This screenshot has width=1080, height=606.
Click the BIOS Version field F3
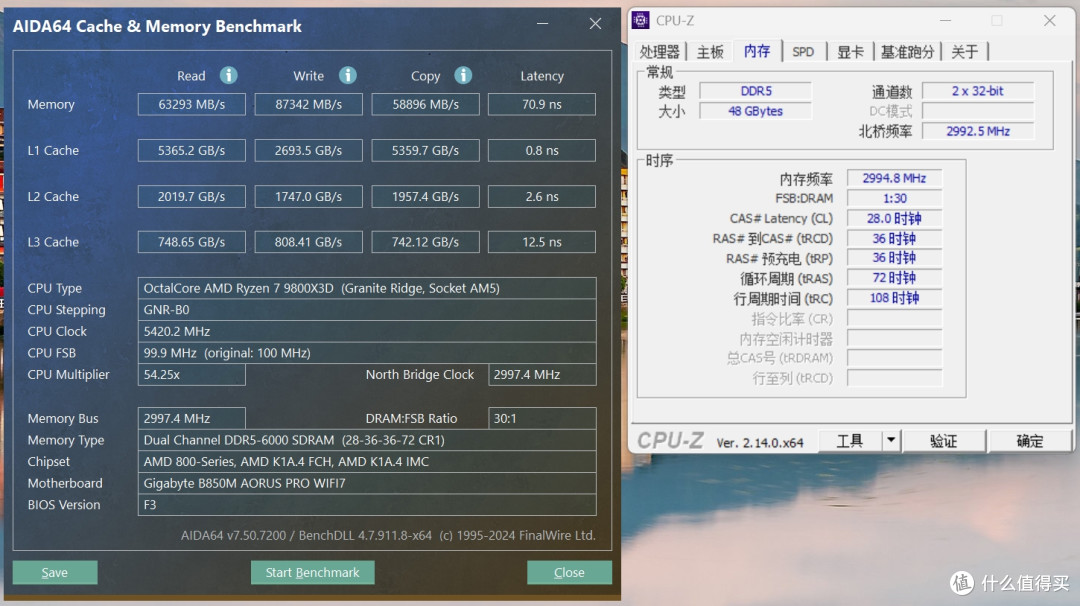(x=367, y=505)
